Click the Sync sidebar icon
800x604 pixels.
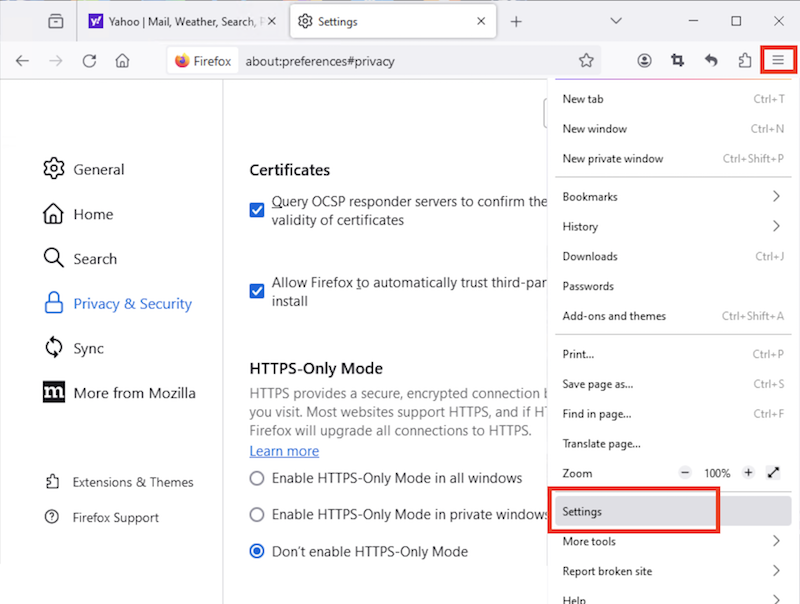click(52, 348)
